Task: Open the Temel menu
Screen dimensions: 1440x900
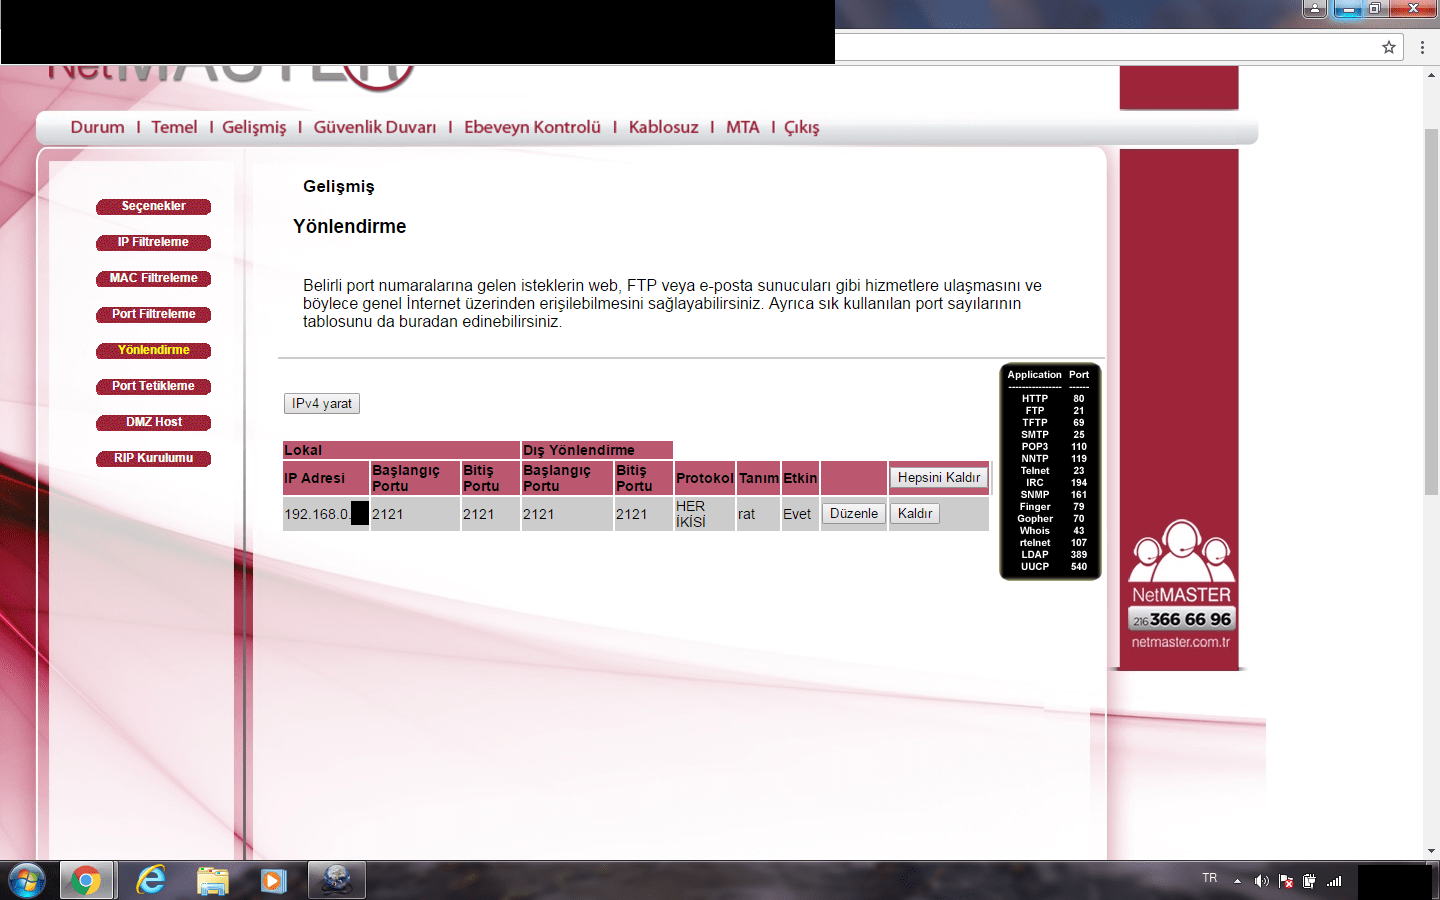Action: 174,127
